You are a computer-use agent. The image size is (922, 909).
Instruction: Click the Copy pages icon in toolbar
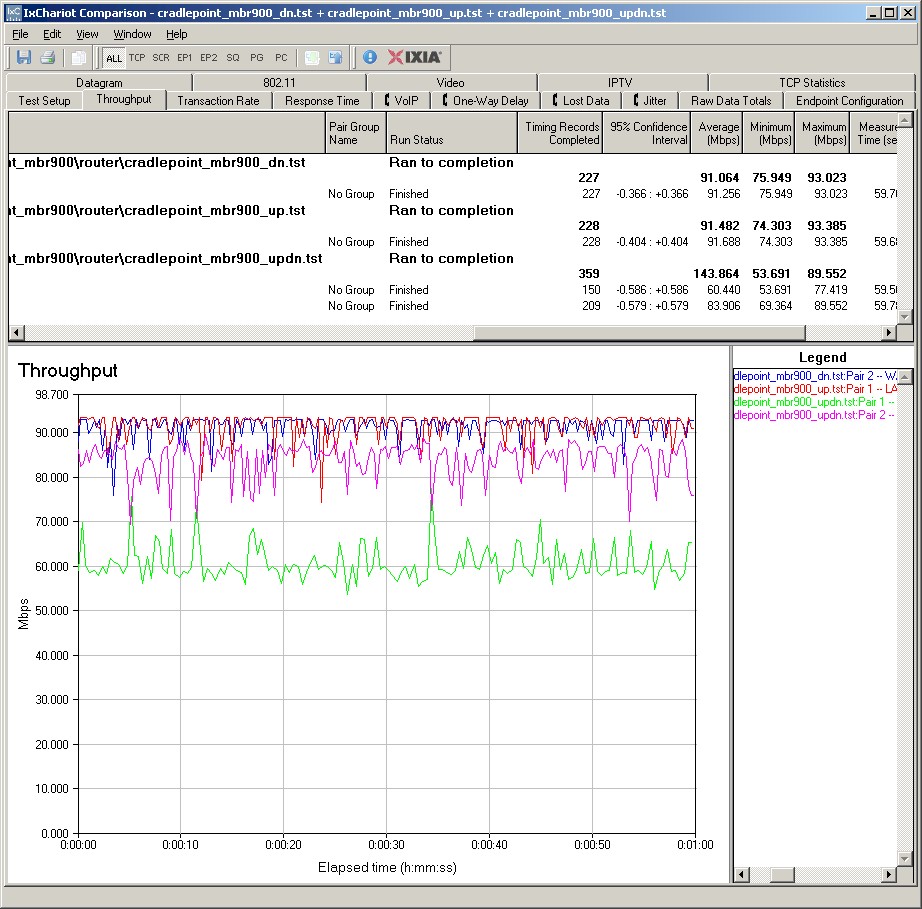click(78, 57)
